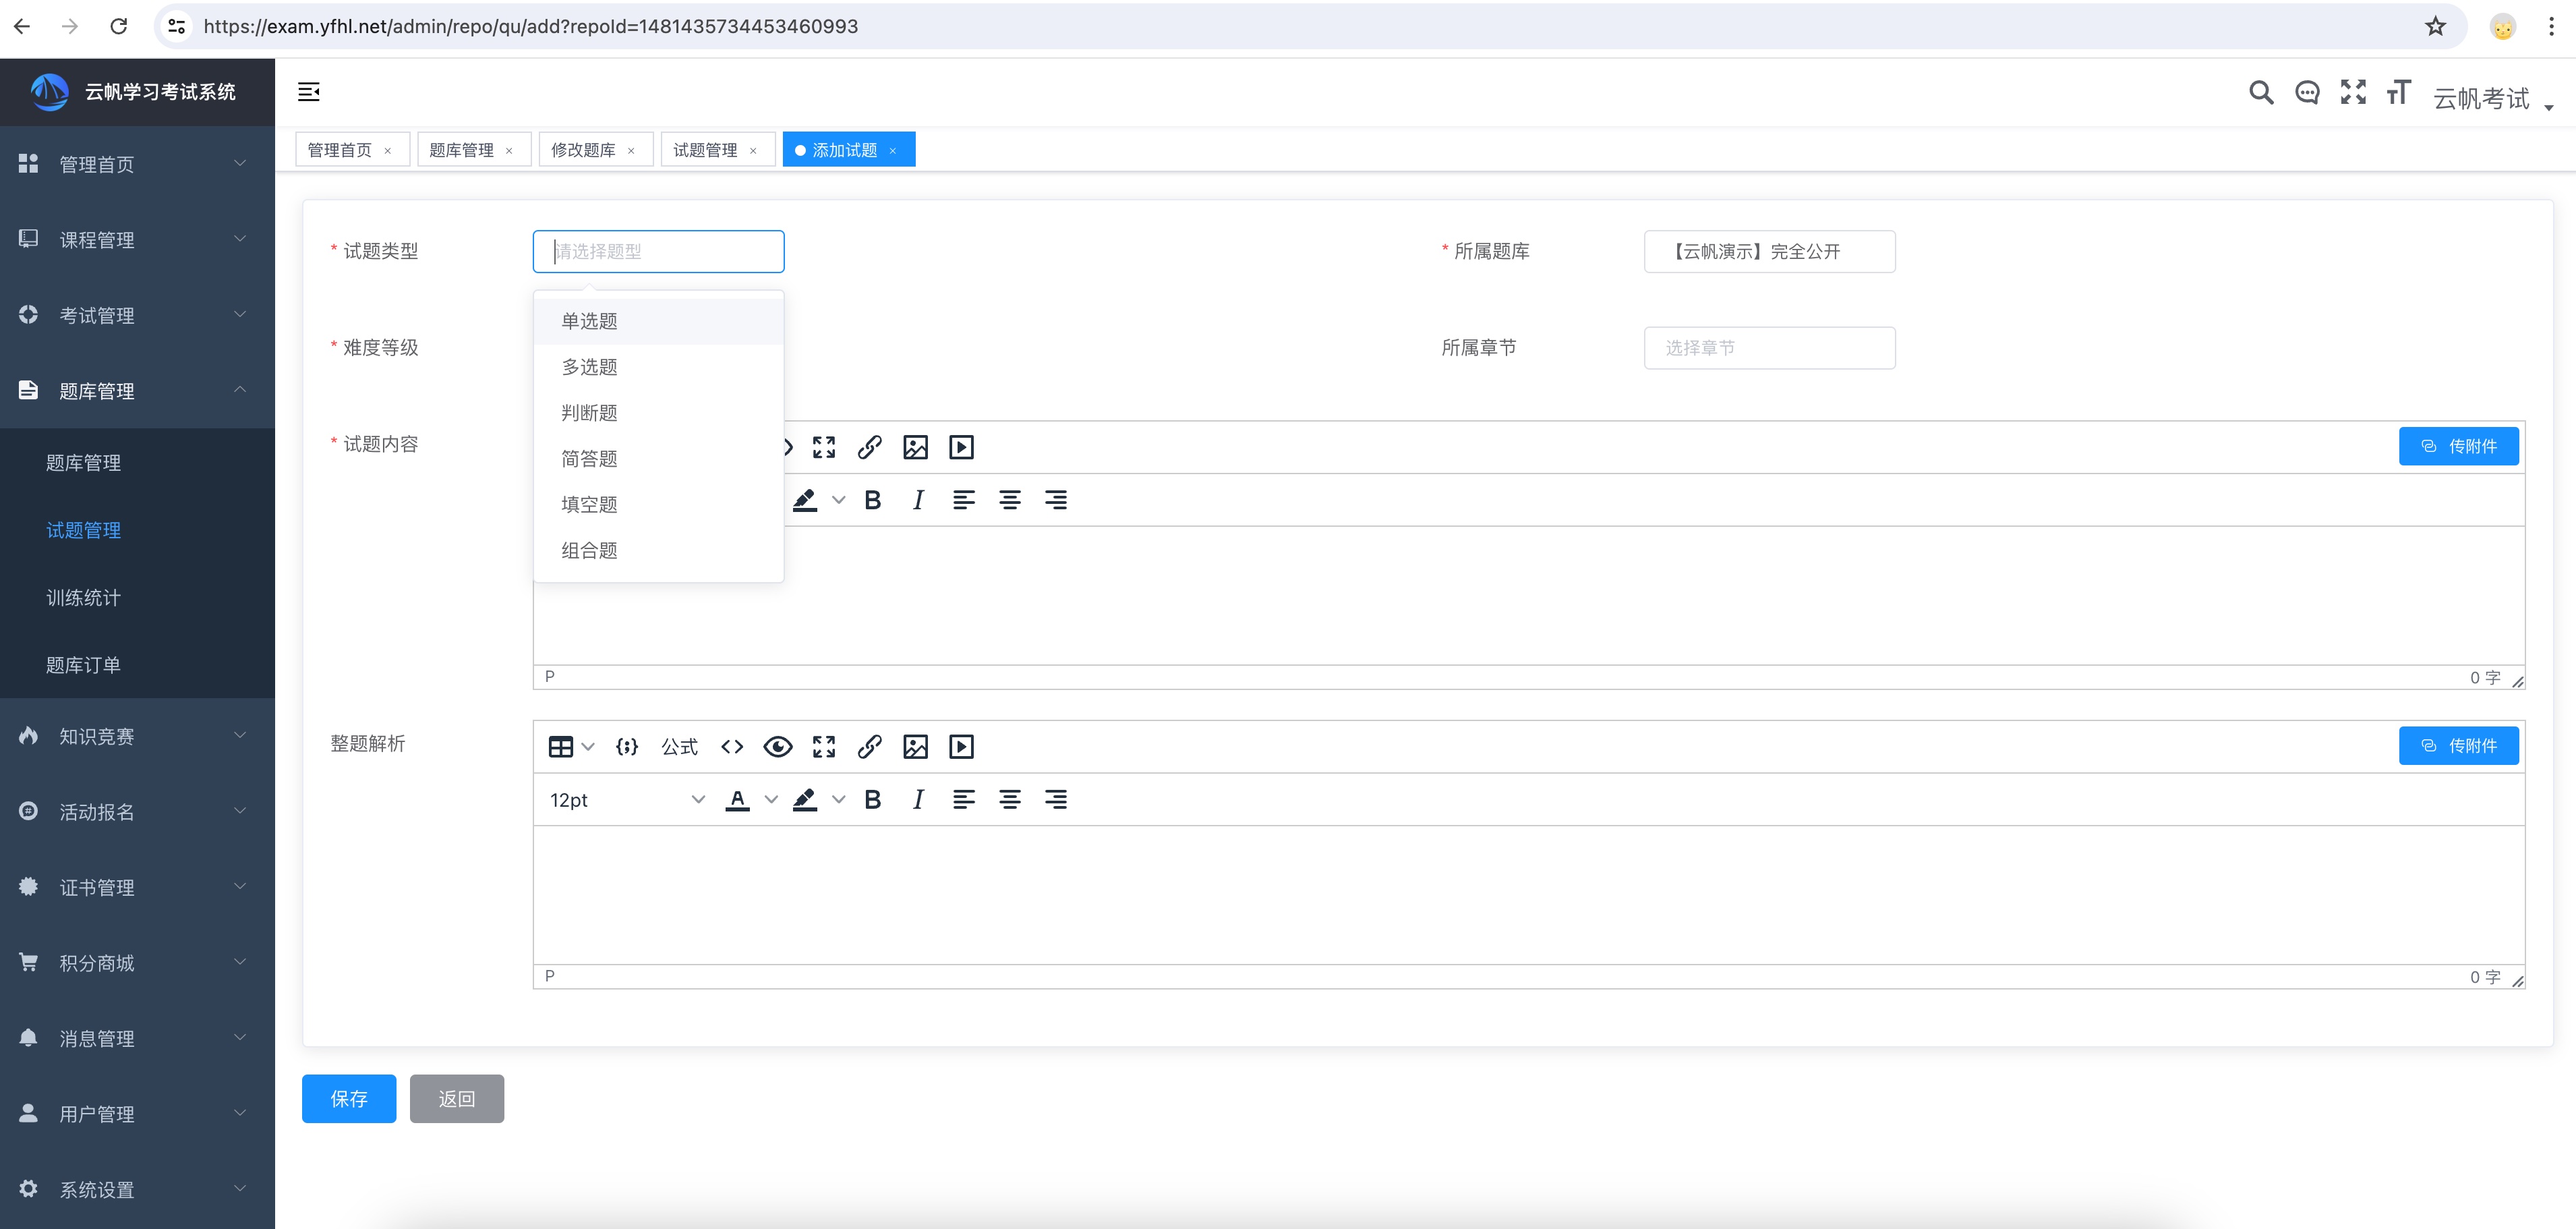Click inside analysis editor text area

[1529, 895]
